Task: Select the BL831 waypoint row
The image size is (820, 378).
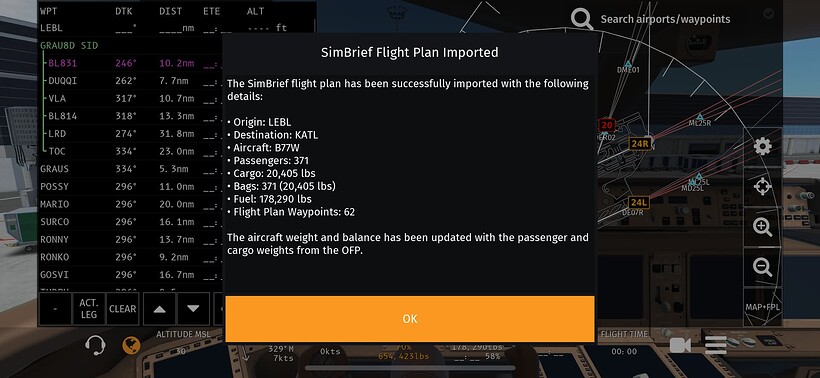Action: (x=132, y=63)
